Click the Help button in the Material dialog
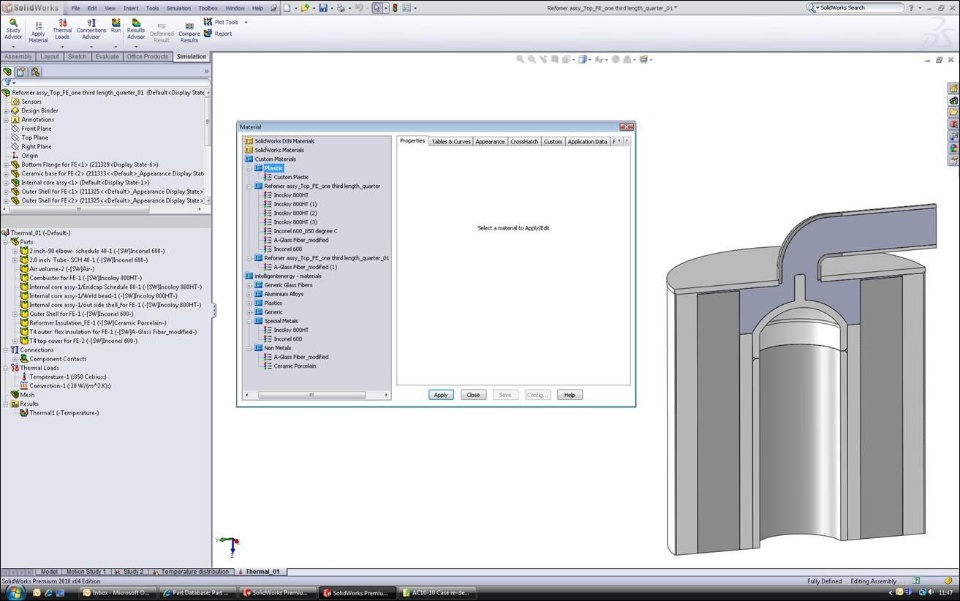 (569, 395)
